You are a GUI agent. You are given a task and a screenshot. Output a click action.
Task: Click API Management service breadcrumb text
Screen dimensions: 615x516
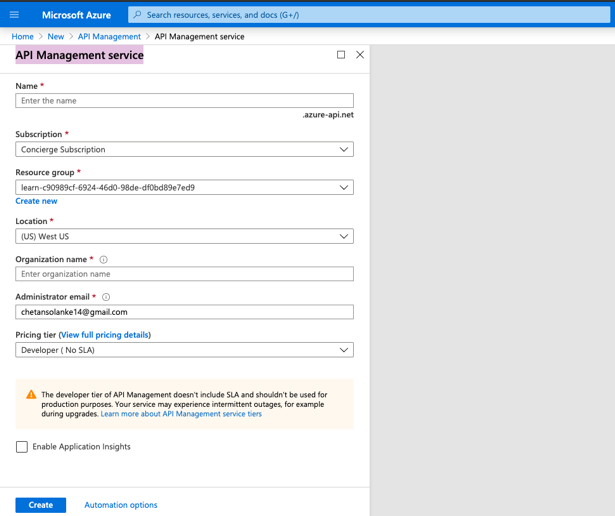(x=199, y=36)
